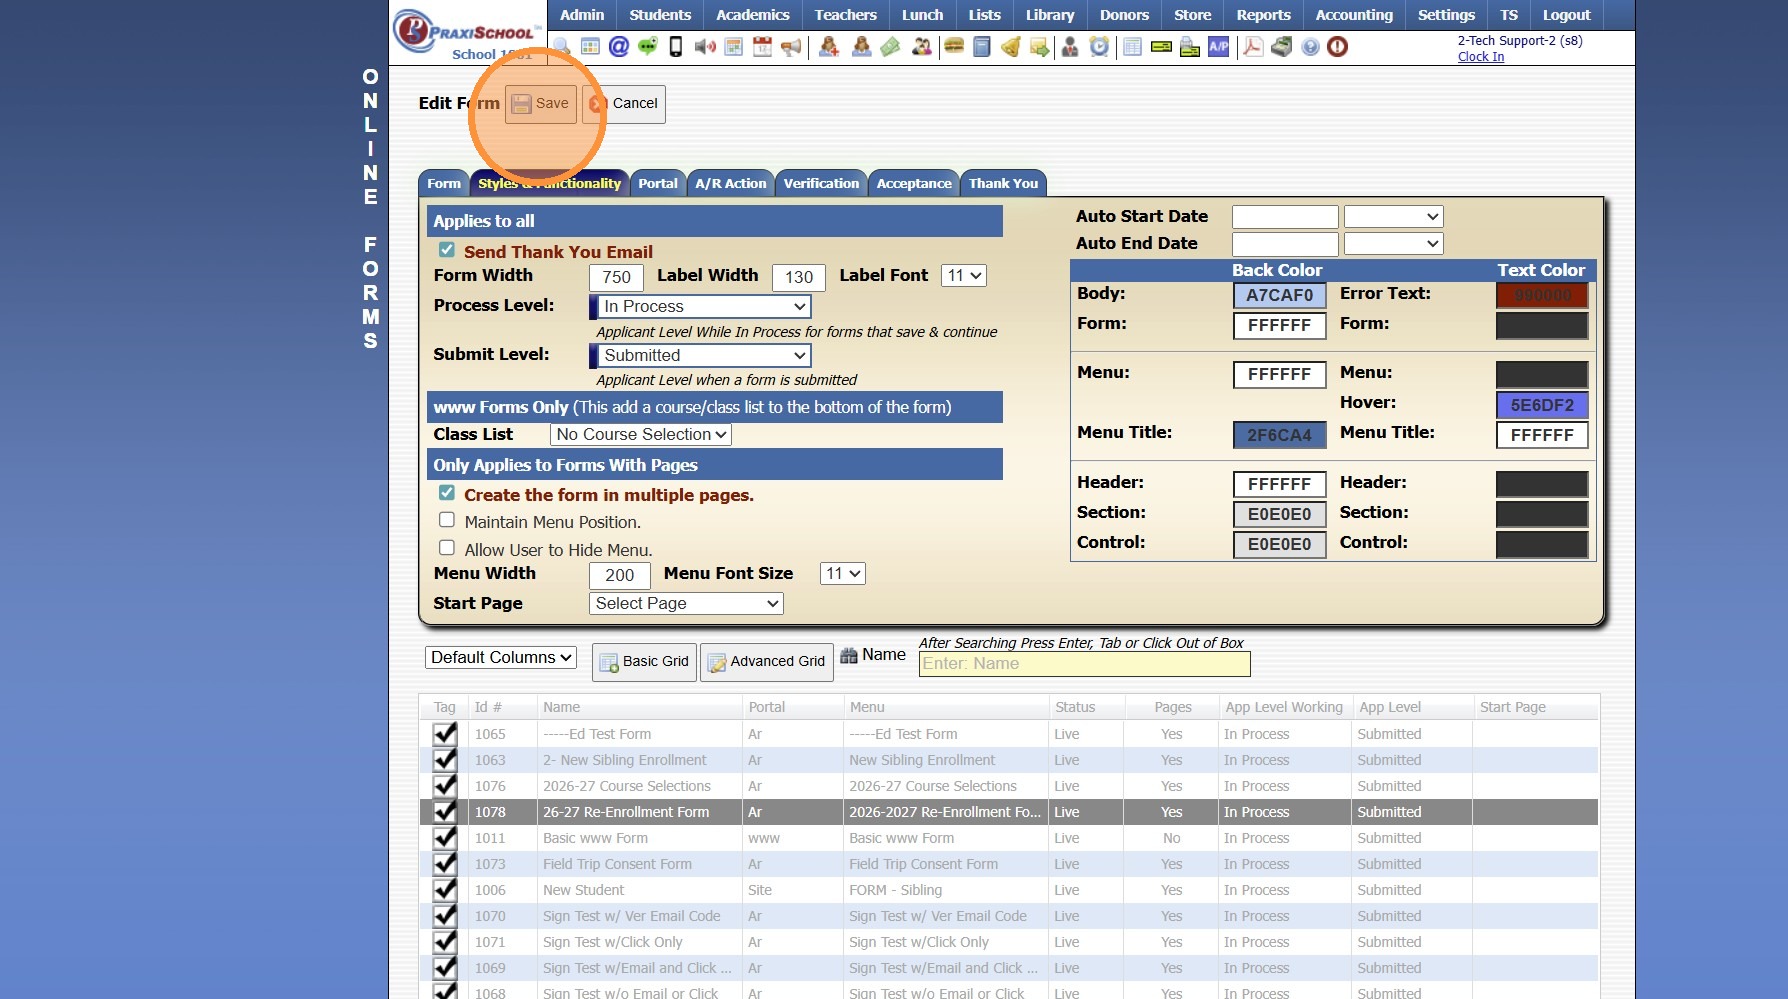Open the sticky note with arrow icon
The width and height of the screenshot is (1788, 999).
click(1040, 47)
